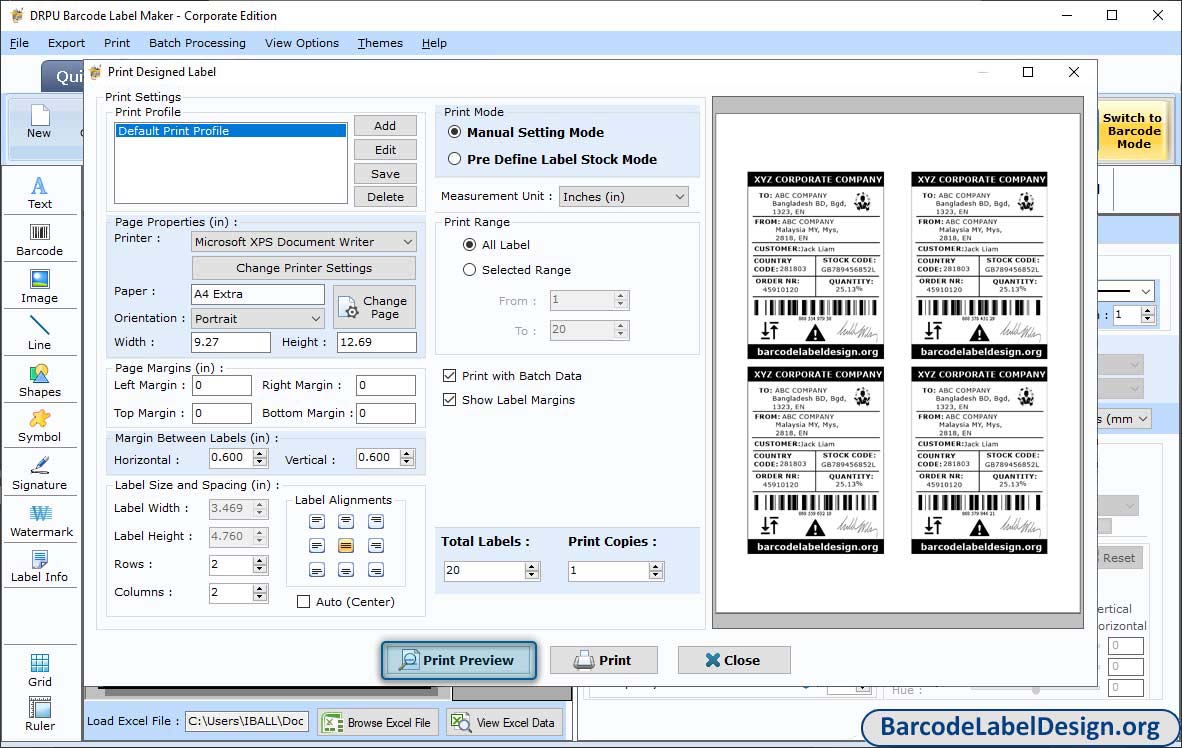The image size is (1182, 748).
Task: Click Switch to Barcode Mode button
Action: click(1133, 131)
